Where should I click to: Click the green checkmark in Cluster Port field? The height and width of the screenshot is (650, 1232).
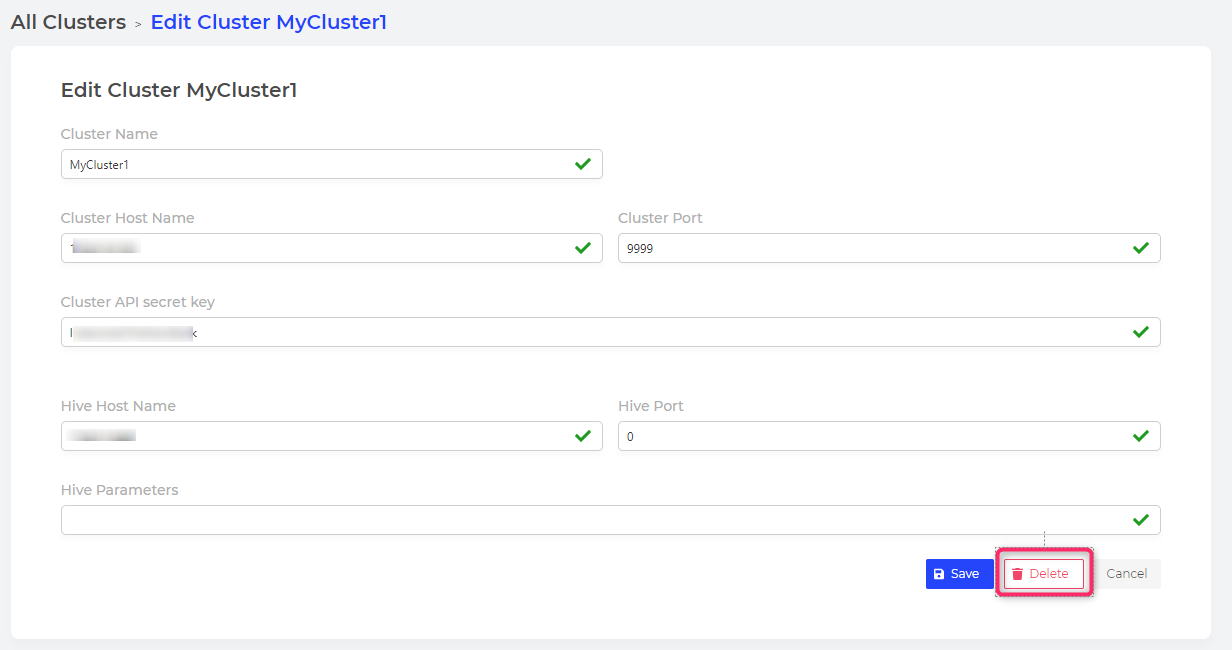[x=1141, y=248]
